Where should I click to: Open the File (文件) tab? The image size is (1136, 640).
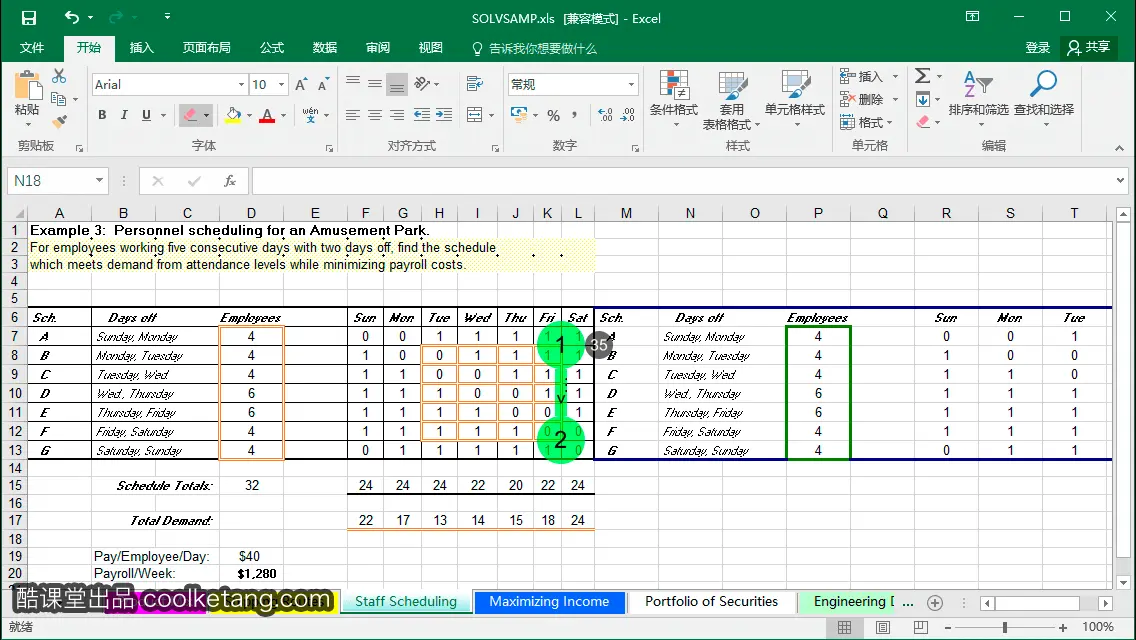click(31, 48)
